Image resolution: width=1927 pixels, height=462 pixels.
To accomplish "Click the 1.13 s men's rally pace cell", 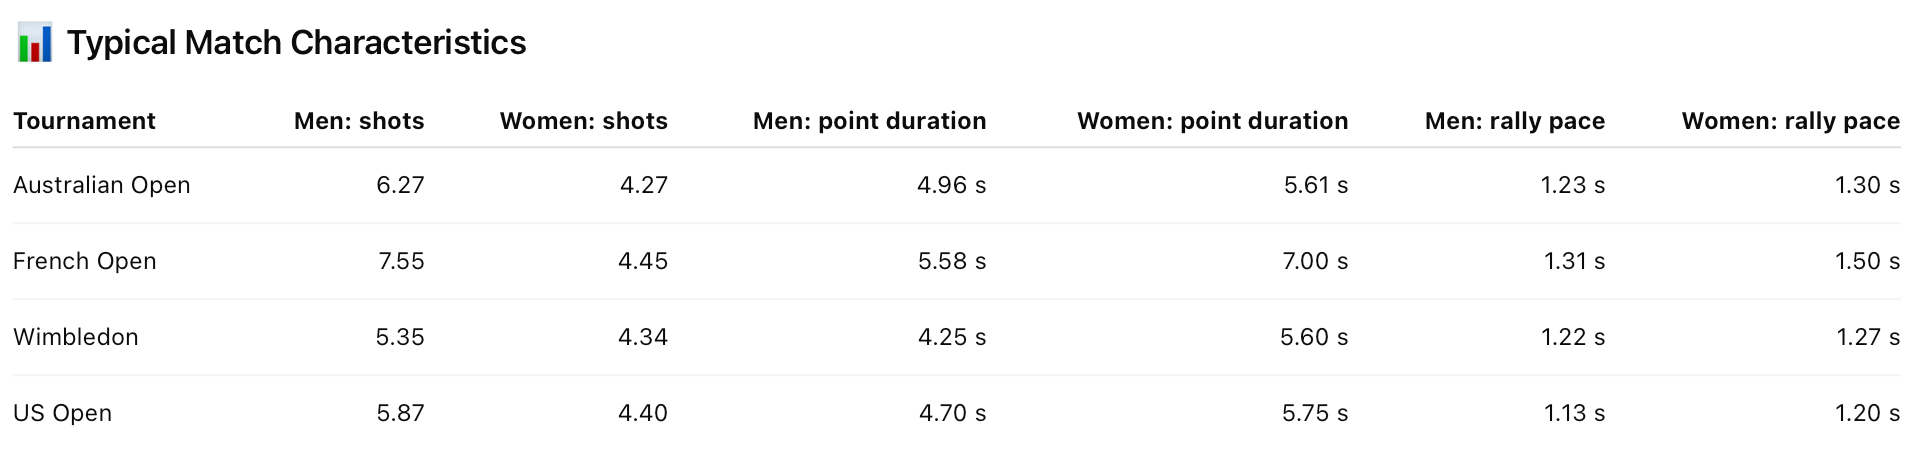I will click(1575, 413).
